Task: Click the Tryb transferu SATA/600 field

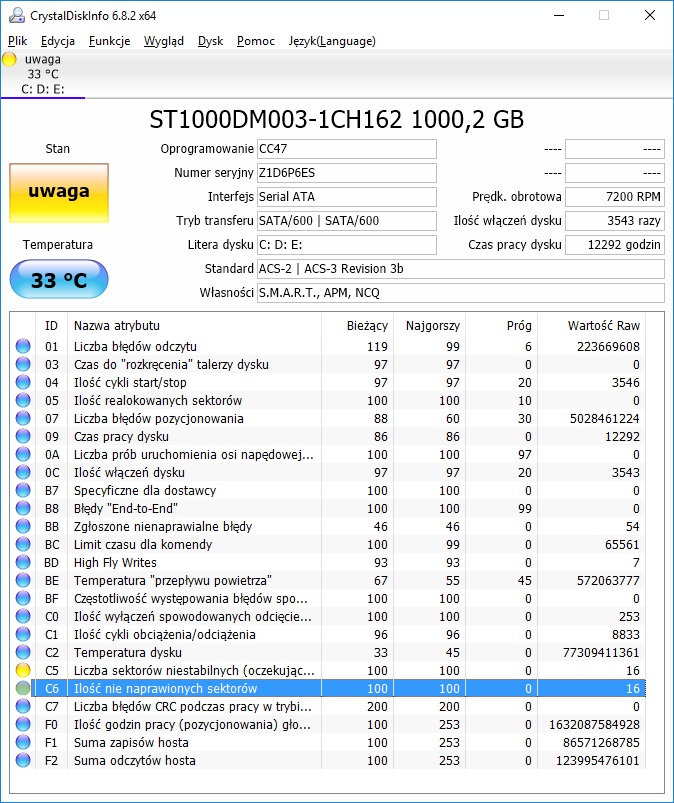Action: point(347,221)
